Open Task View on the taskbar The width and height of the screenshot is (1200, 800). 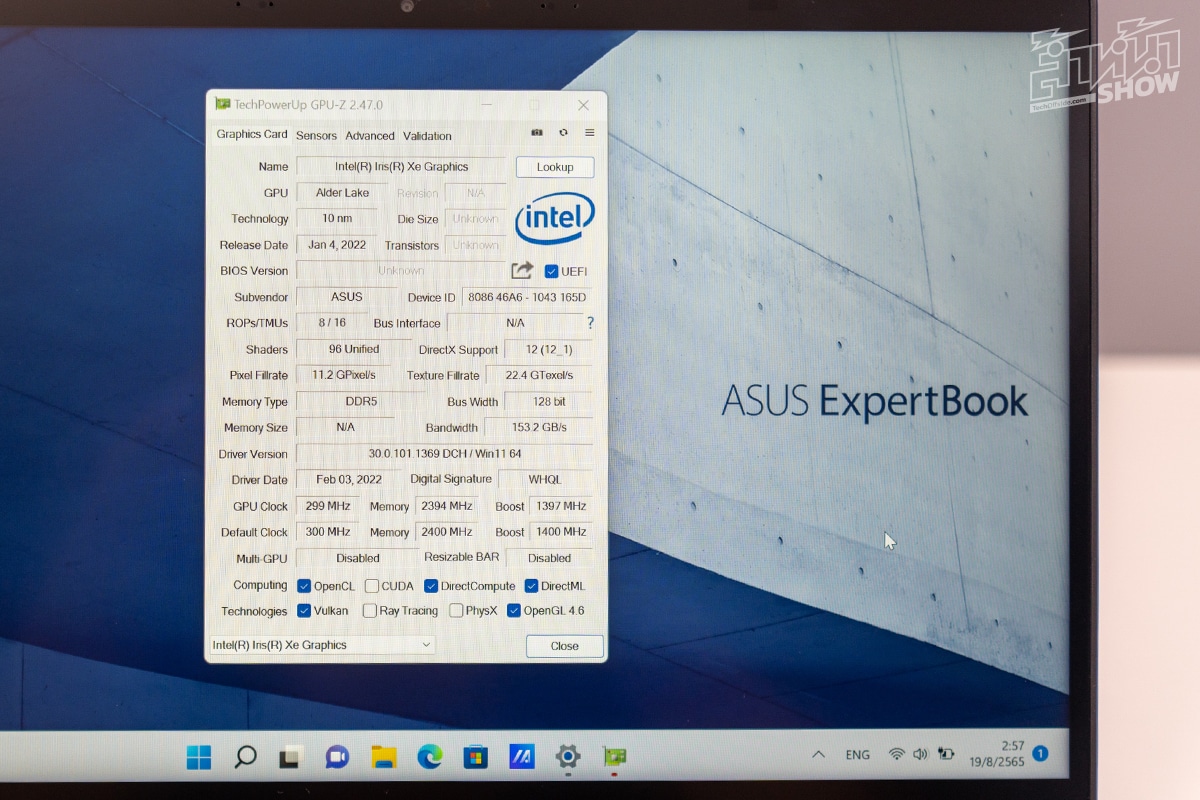(x=291, y=757)
